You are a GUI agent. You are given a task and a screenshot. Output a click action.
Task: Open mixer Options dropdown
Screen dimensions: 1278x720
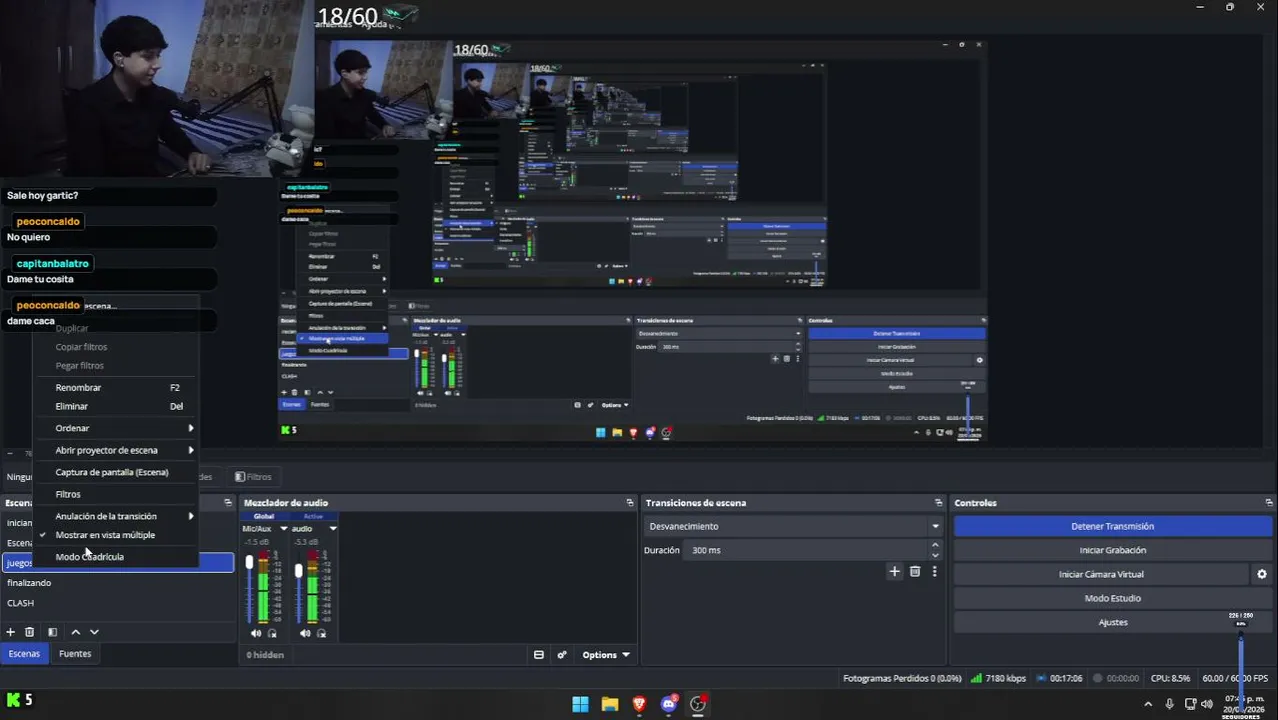coord(606,655)
